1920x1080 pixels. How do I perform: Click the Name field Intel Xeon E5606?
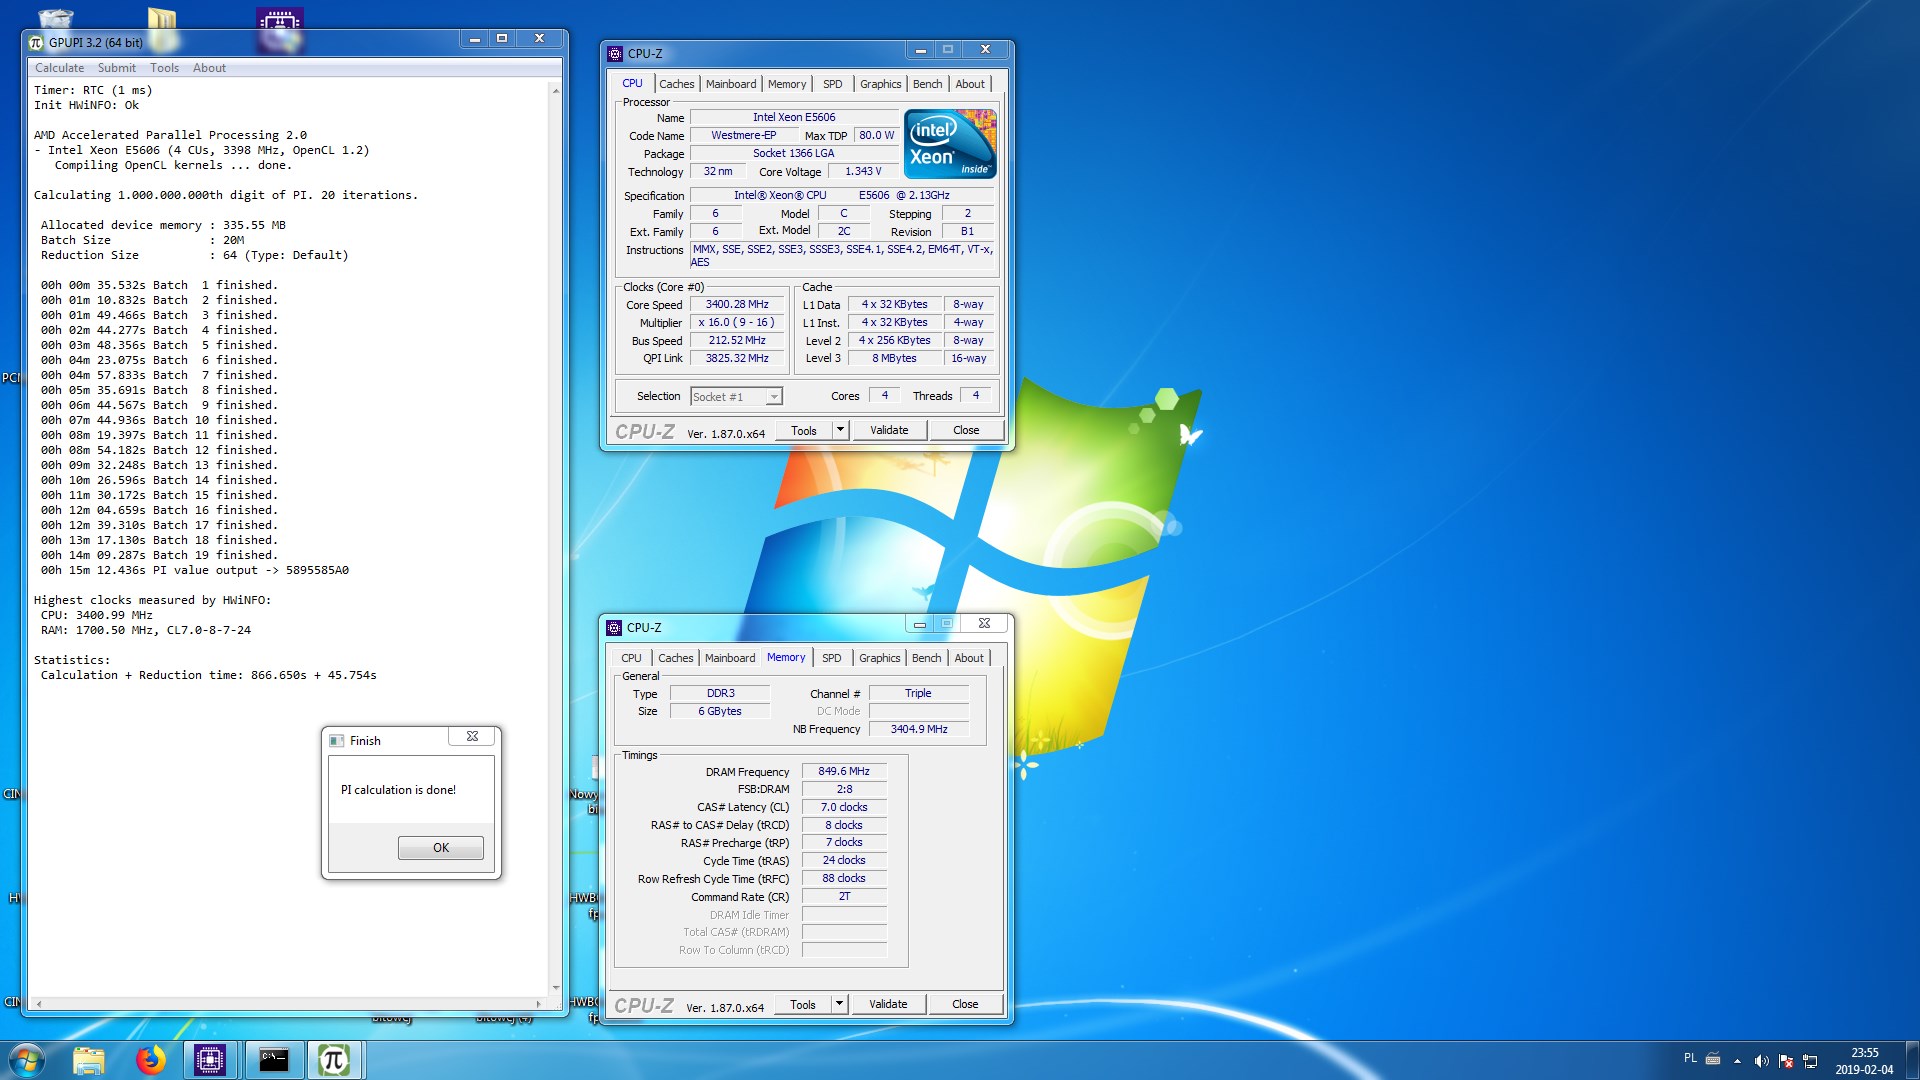coord(794,118)
